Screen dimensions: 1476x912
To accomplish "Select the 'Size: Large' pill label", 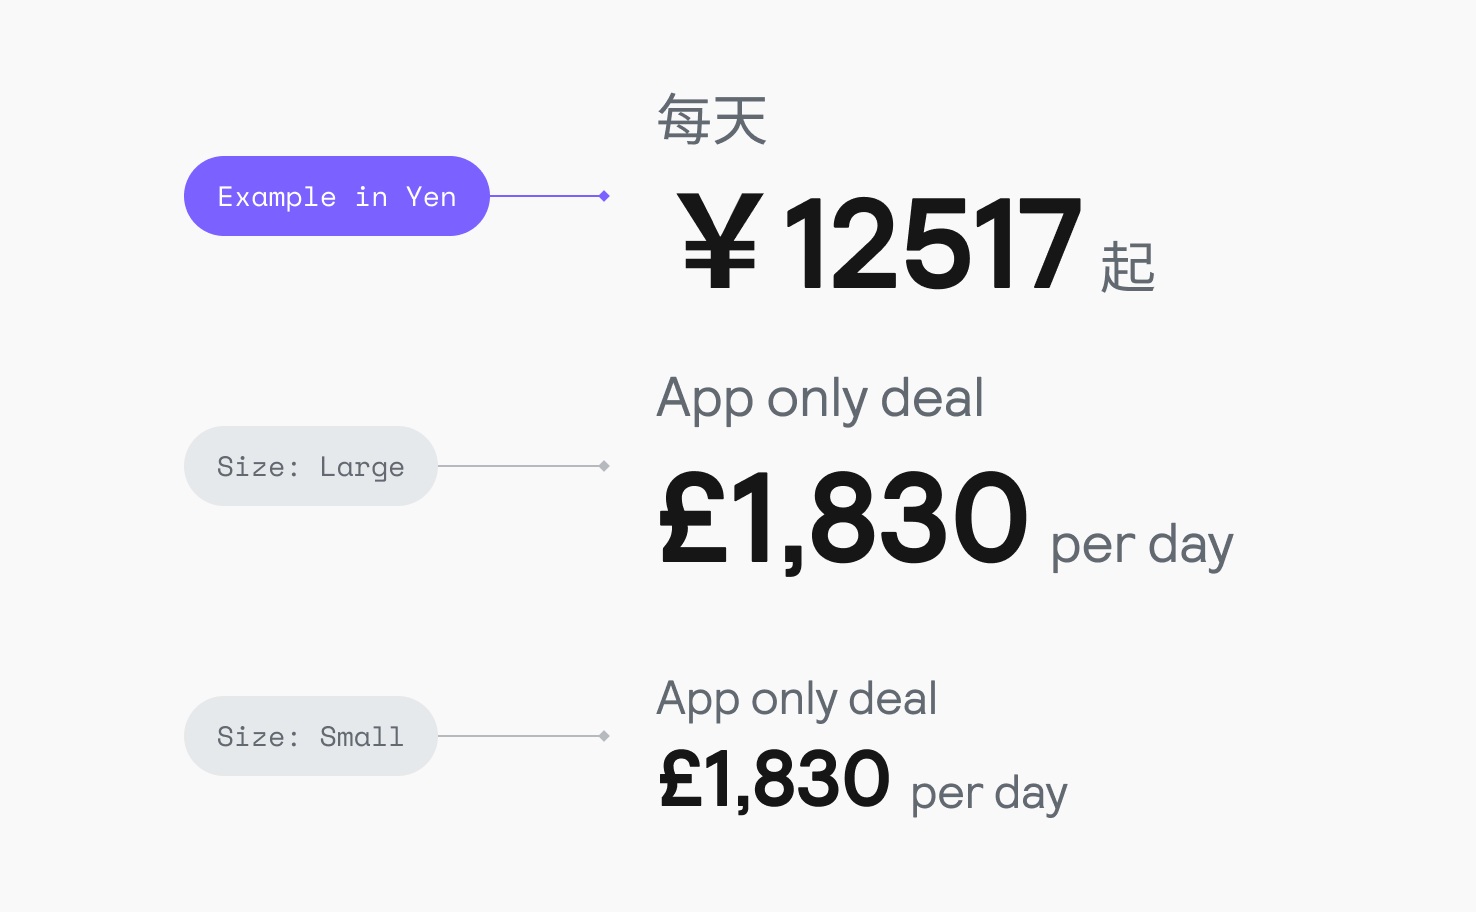I will tap(310, 466).
